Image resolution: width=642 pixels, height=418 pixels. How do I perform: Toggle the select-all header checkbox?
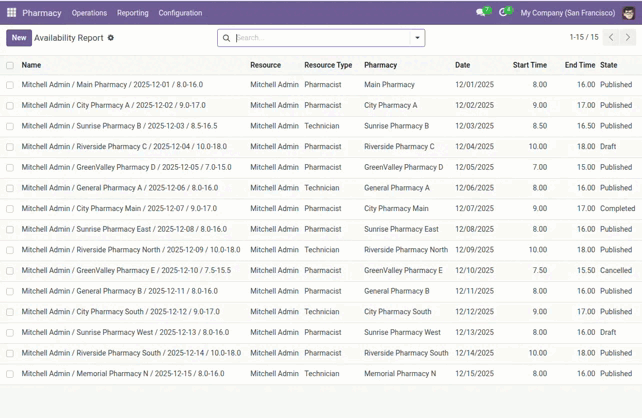(x=10, y=65)
